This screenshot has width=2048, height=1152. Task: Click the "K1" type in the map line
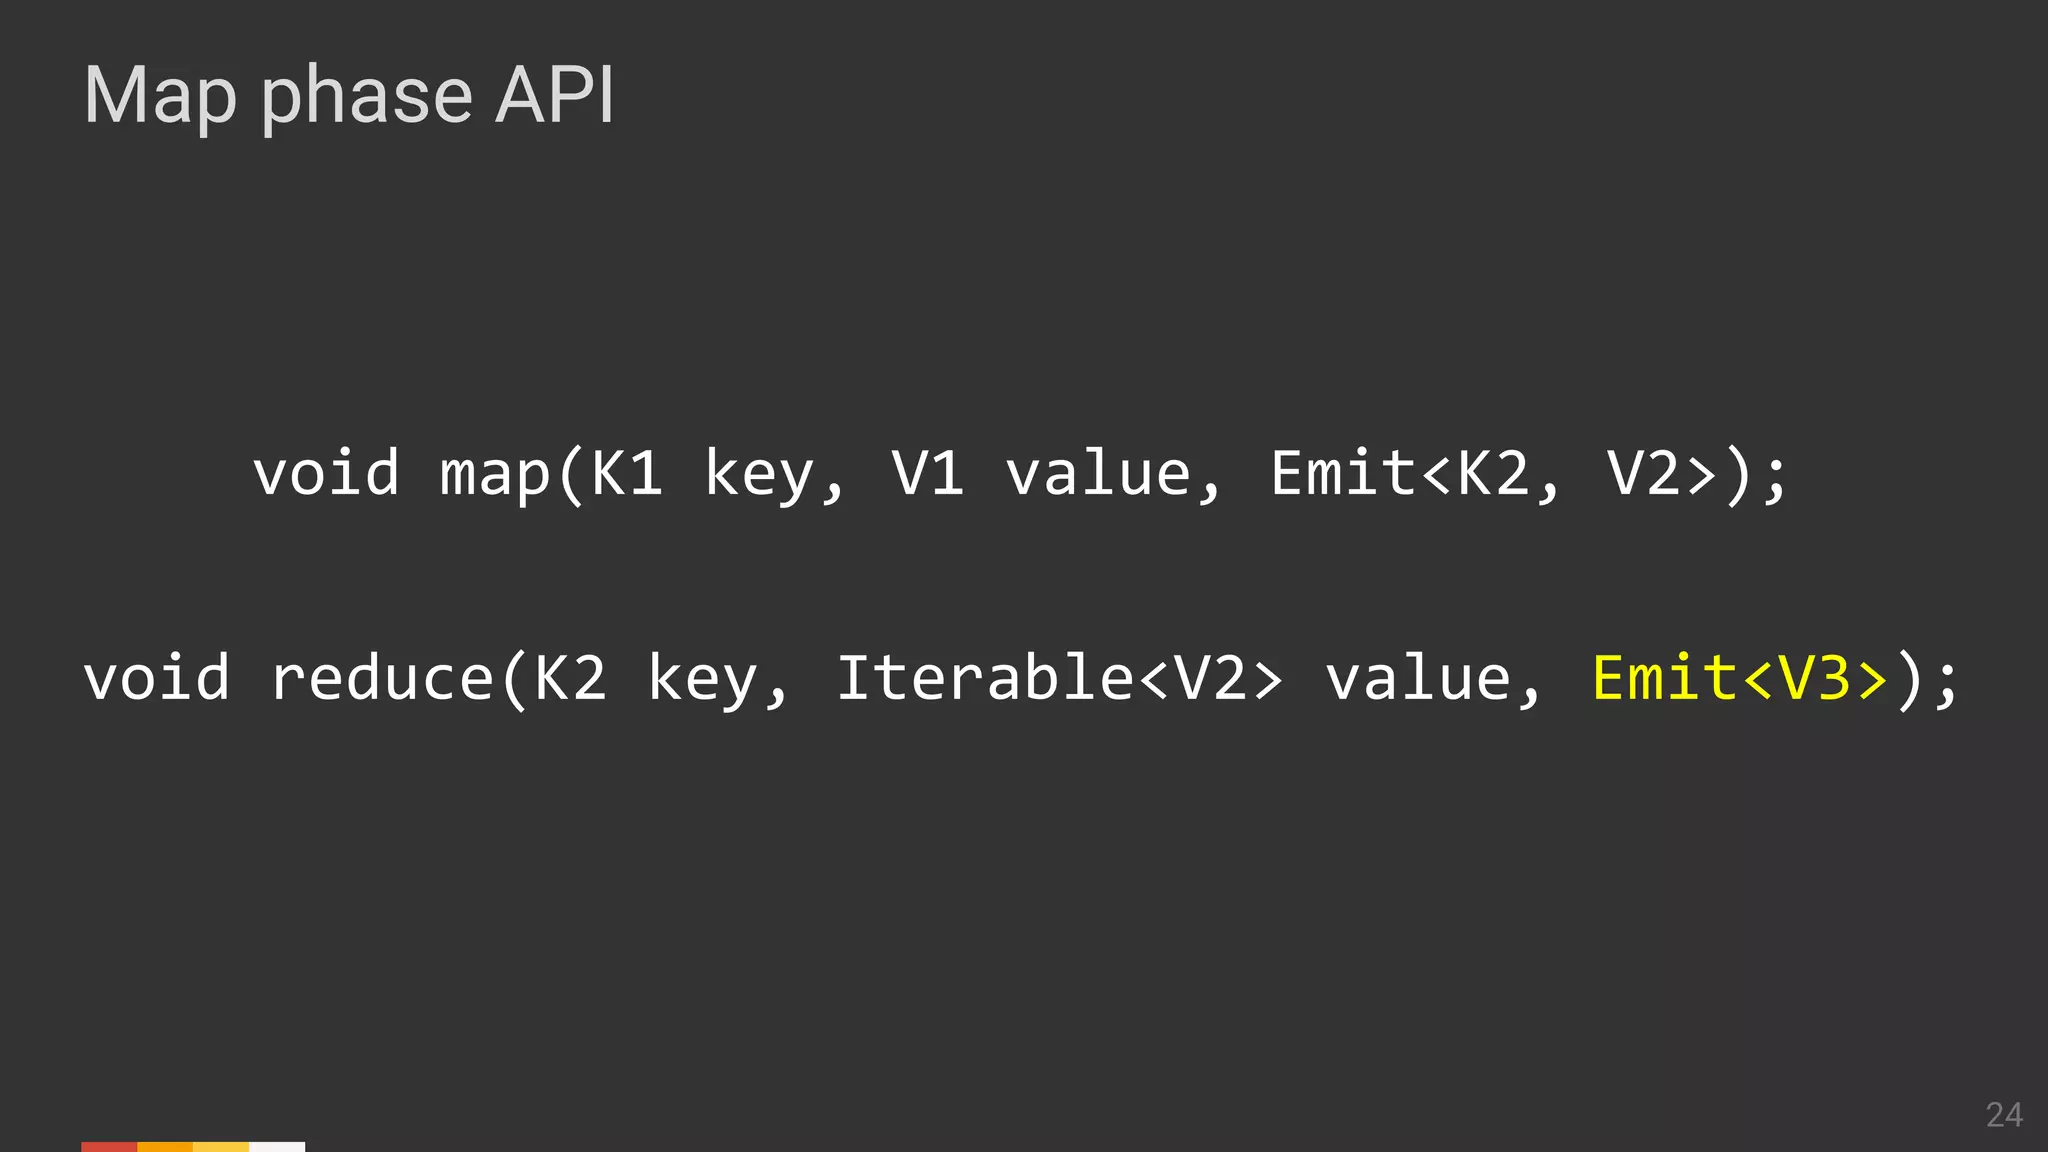(627, 473)
